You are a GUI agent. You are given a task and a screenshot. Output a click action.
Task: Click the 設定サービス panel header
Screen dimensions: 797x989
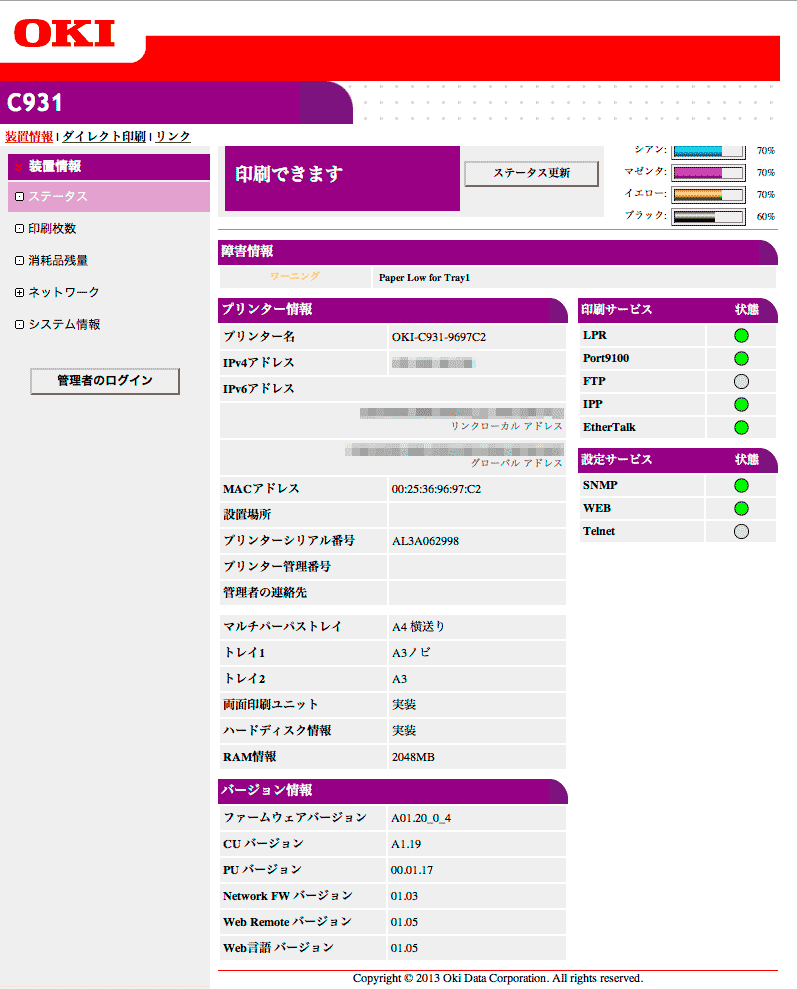coord(678,460)
